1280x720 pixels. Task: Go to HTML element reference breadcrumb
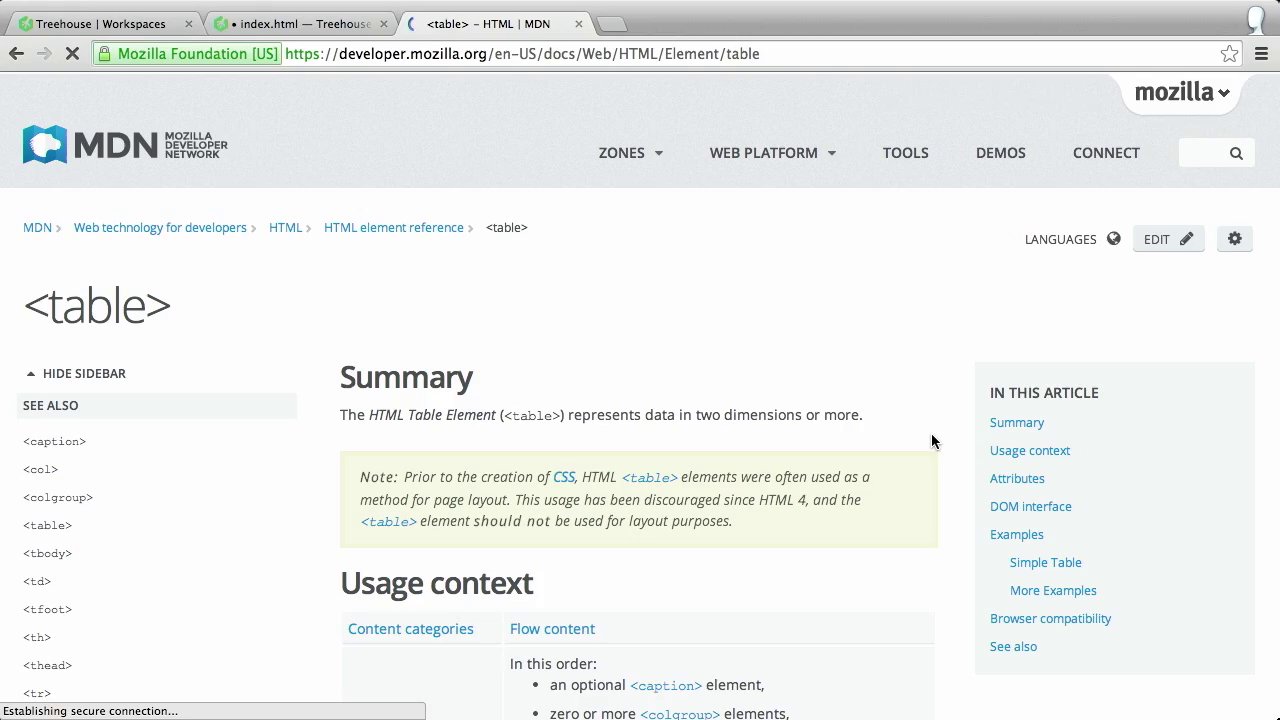[393, 228]
